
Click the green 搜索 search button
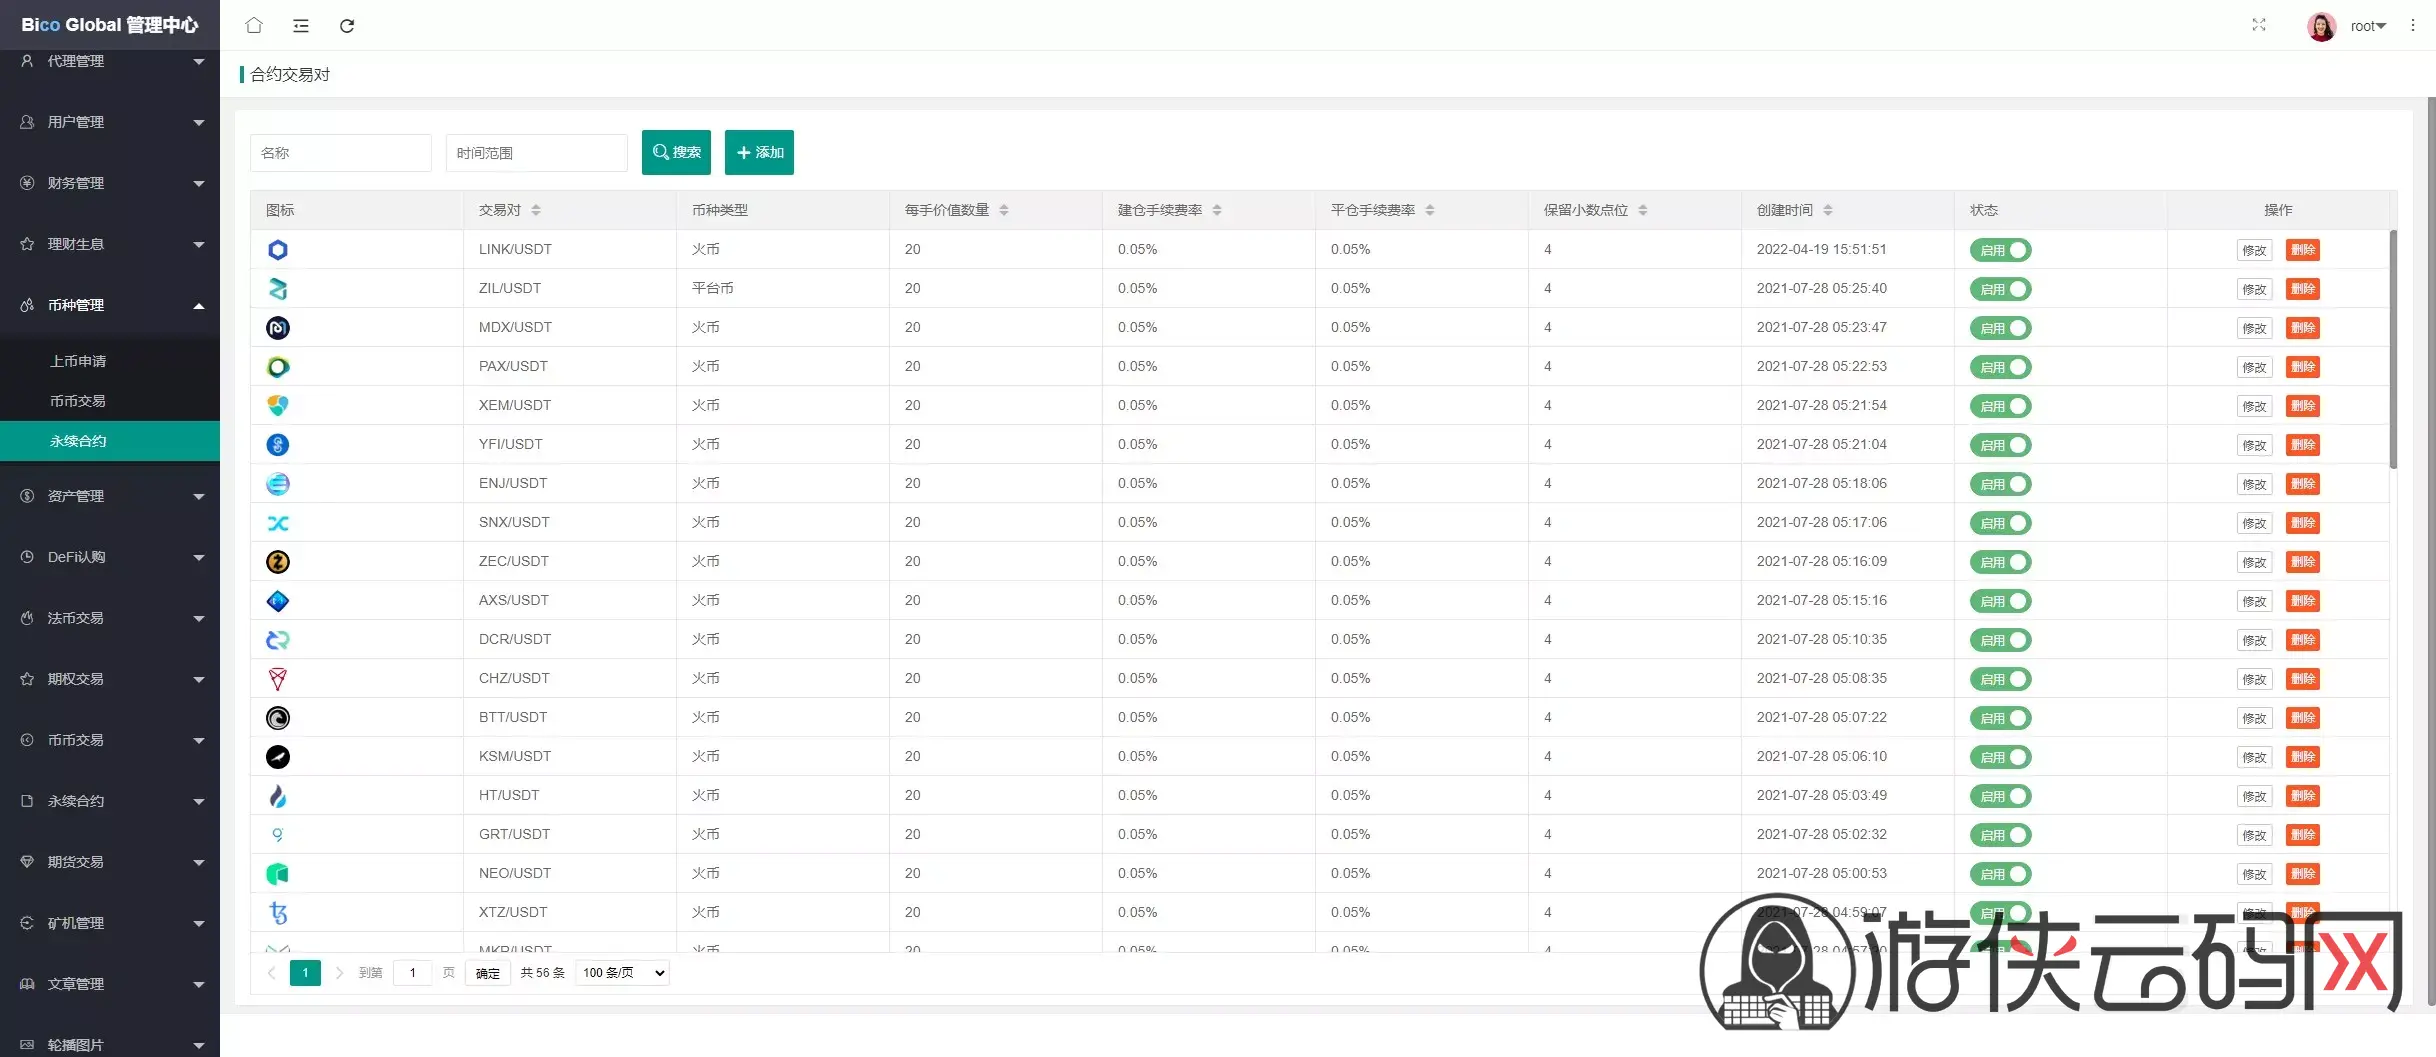coord(676,152)
